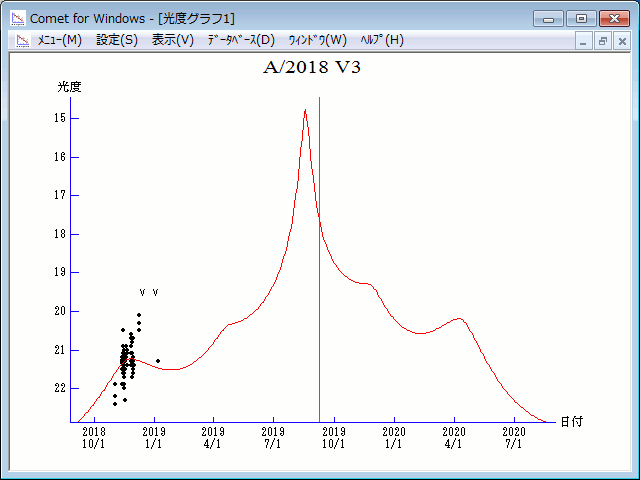
Task: Close the inner 光度グラフ1 document
Action: (622, 41)
